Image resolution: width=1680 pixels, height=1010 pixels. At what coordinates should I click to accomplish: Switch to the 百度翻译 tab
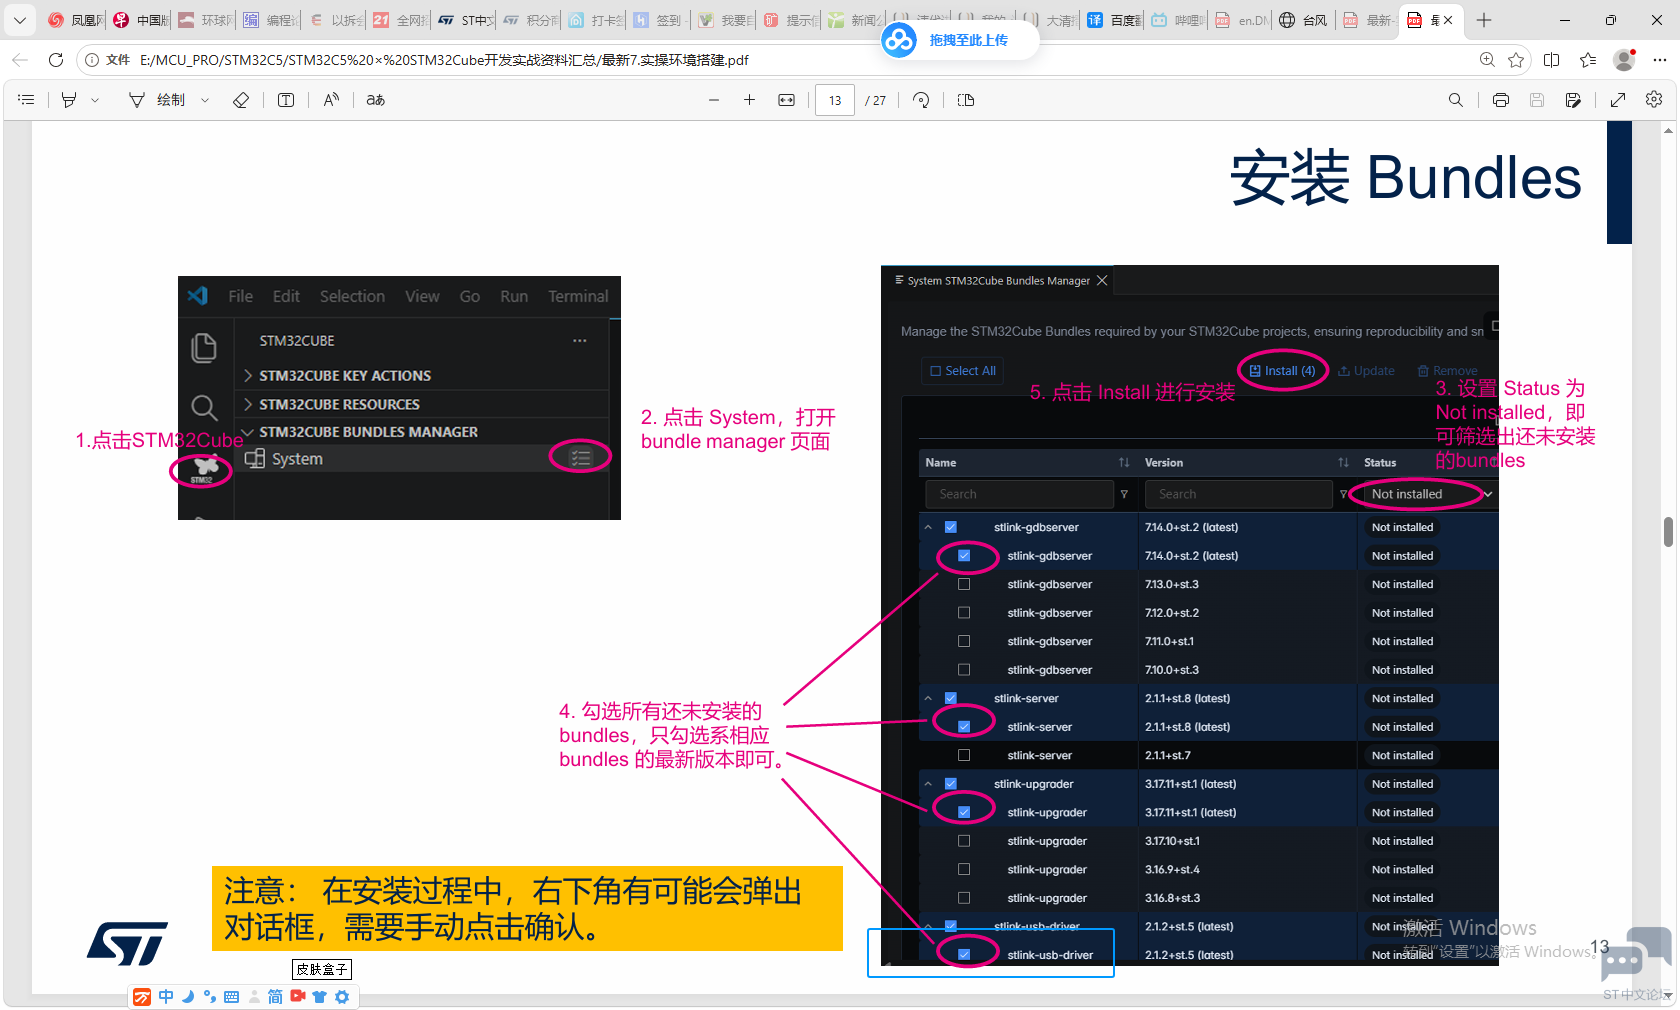[1113, 20]
